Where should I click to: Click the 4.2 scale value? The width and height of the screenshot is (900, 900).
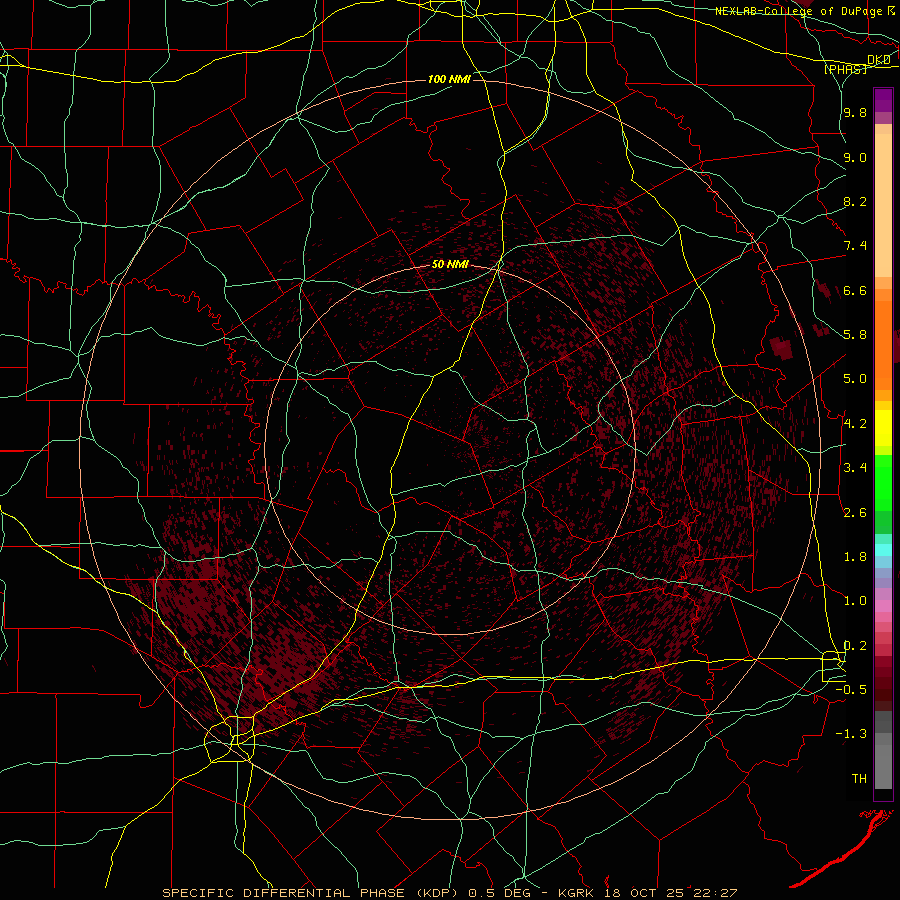tap(855, 424)
